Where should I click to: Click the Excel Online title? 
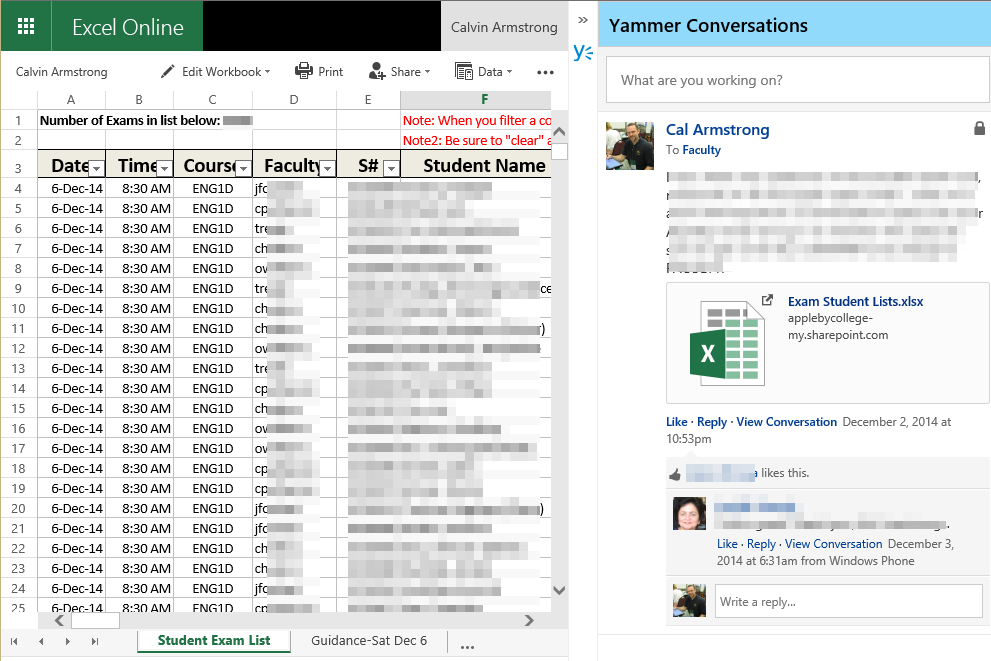(x=128, y=27)
